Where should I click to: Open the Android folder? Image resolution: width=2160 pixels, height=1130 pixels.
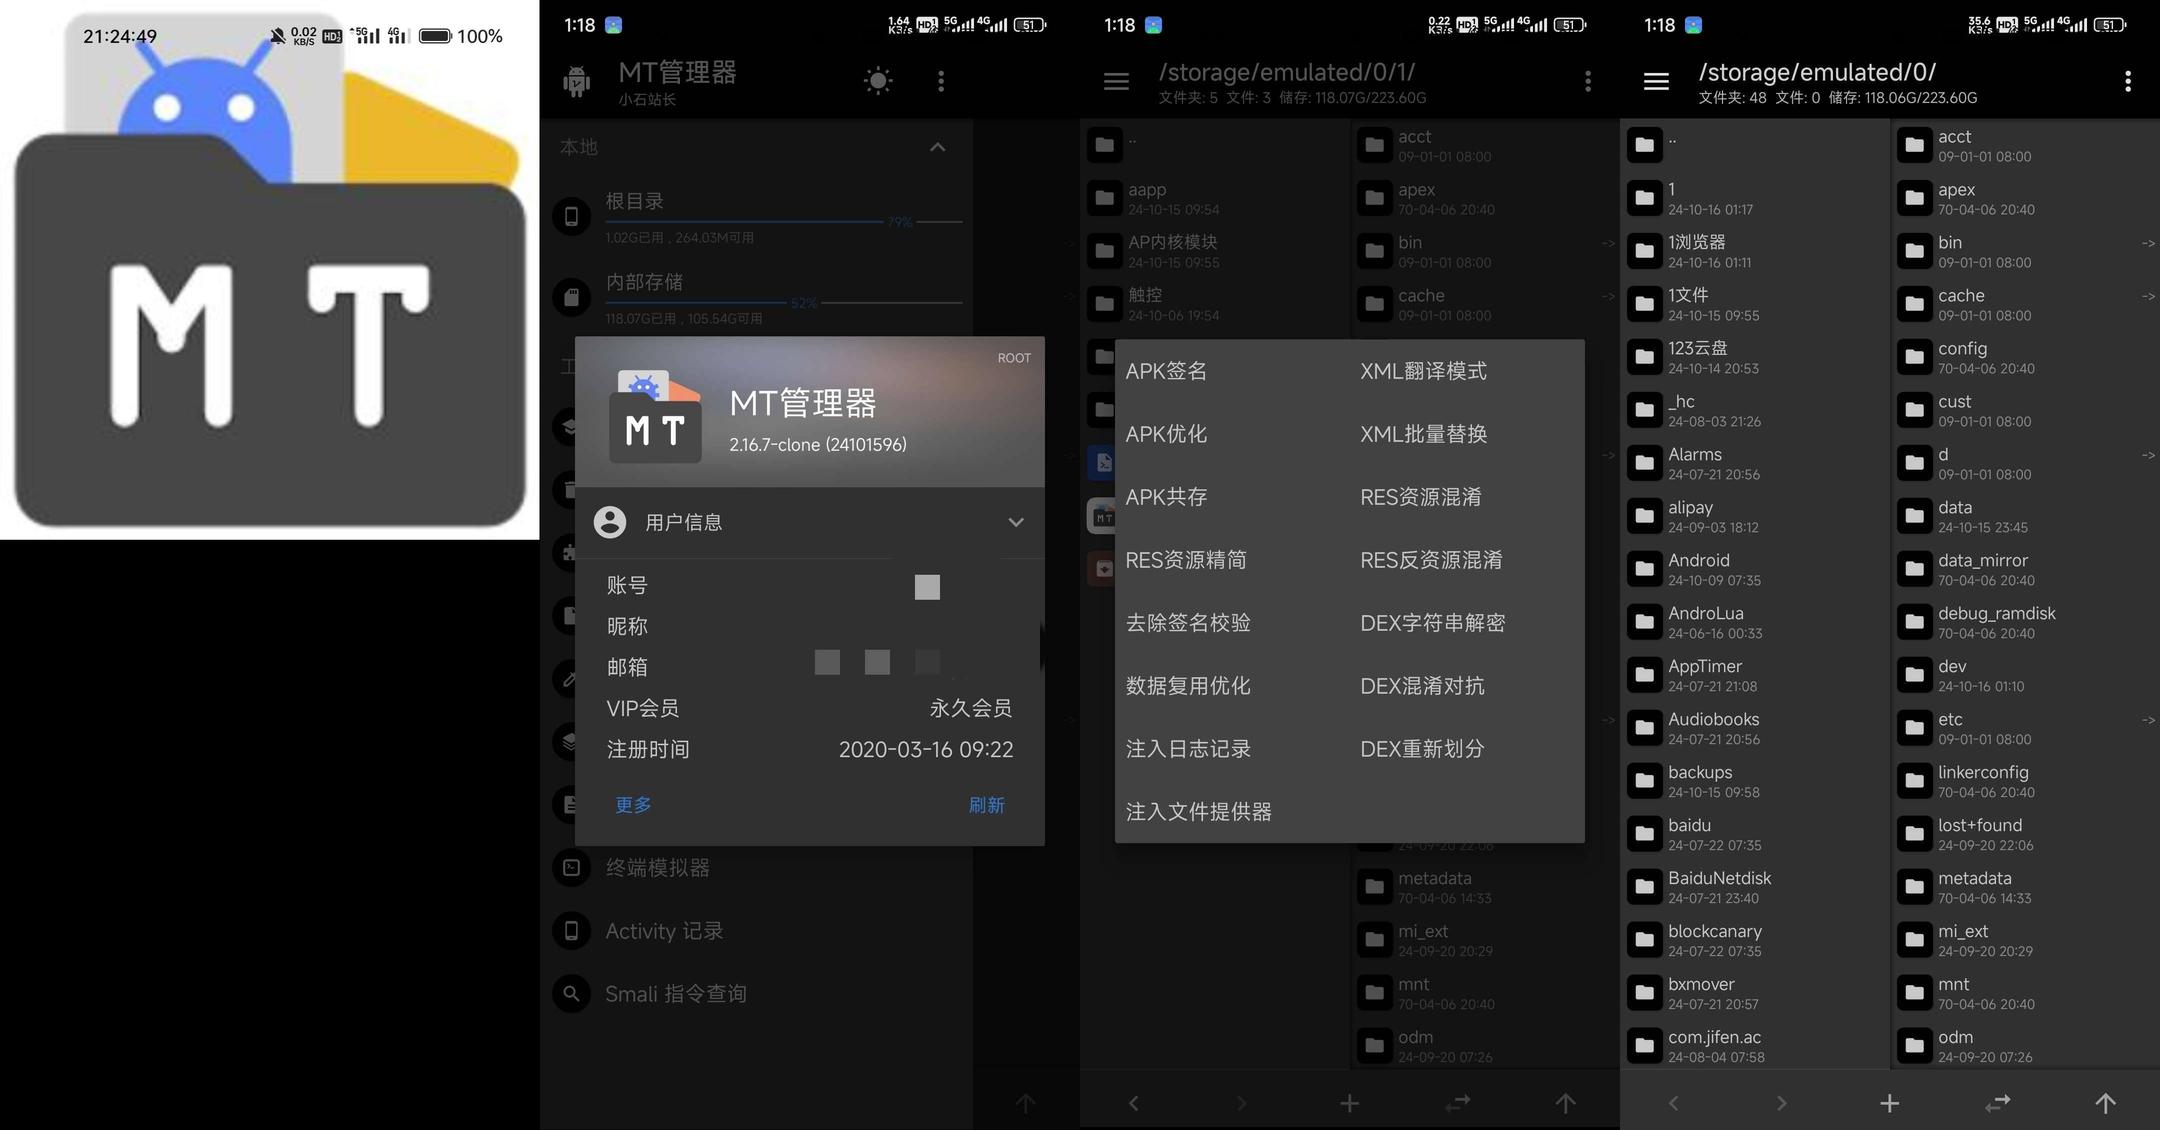point(1755,569)
